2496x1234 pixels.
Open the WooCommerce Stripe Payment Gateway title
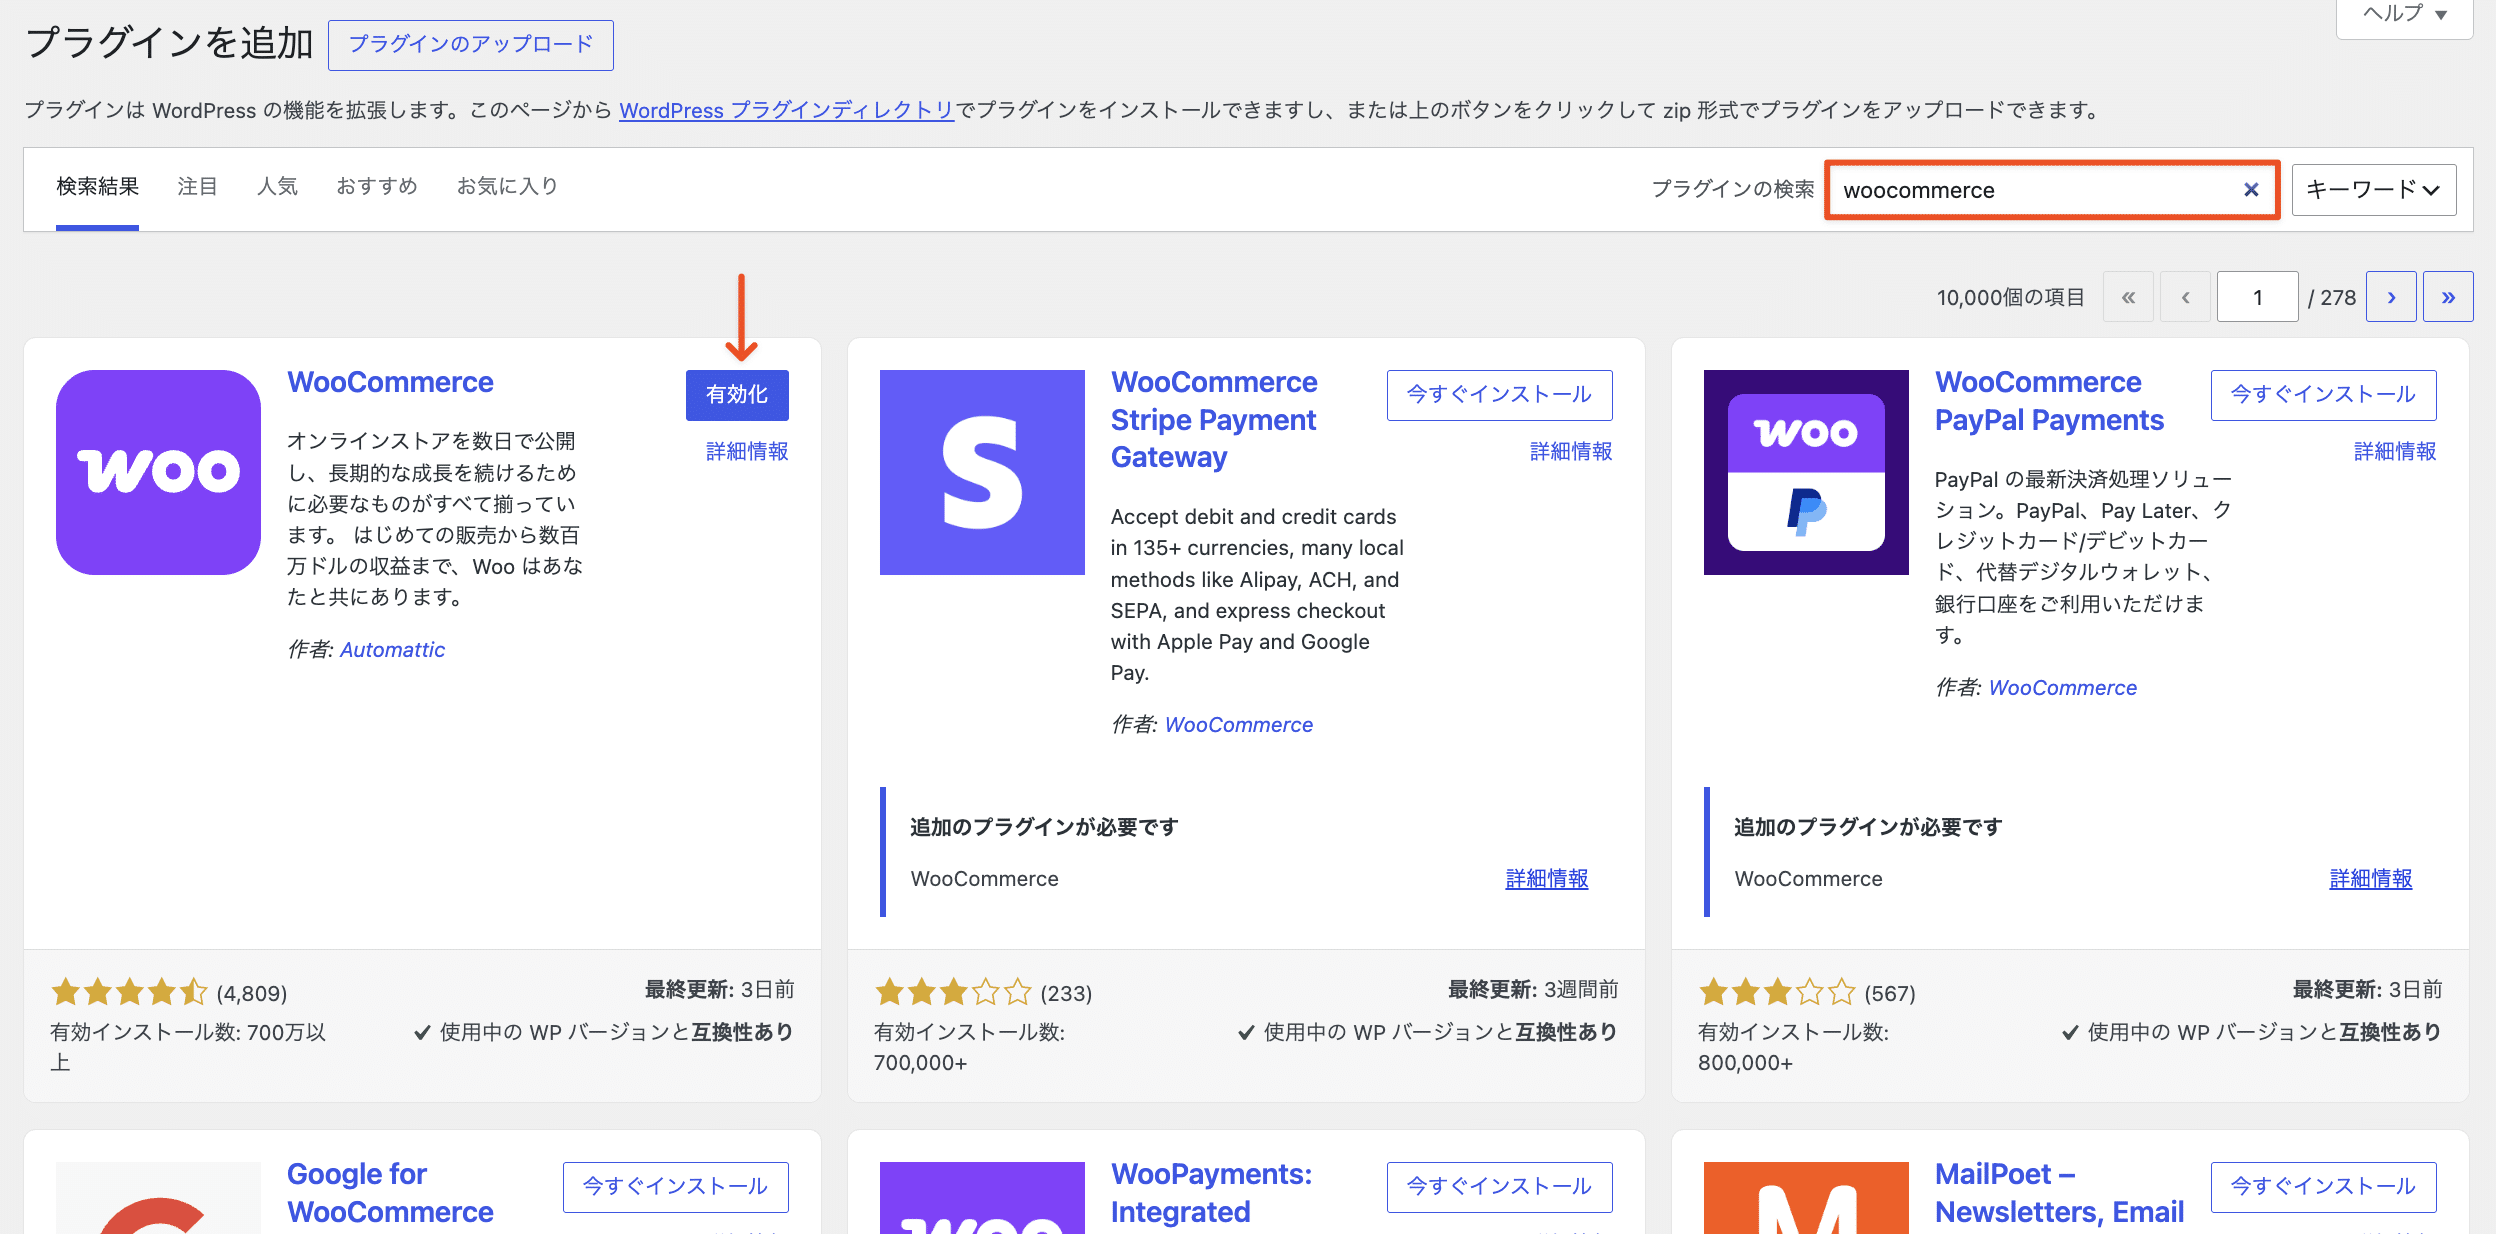pyautogui.click(x=1214, y=420)
